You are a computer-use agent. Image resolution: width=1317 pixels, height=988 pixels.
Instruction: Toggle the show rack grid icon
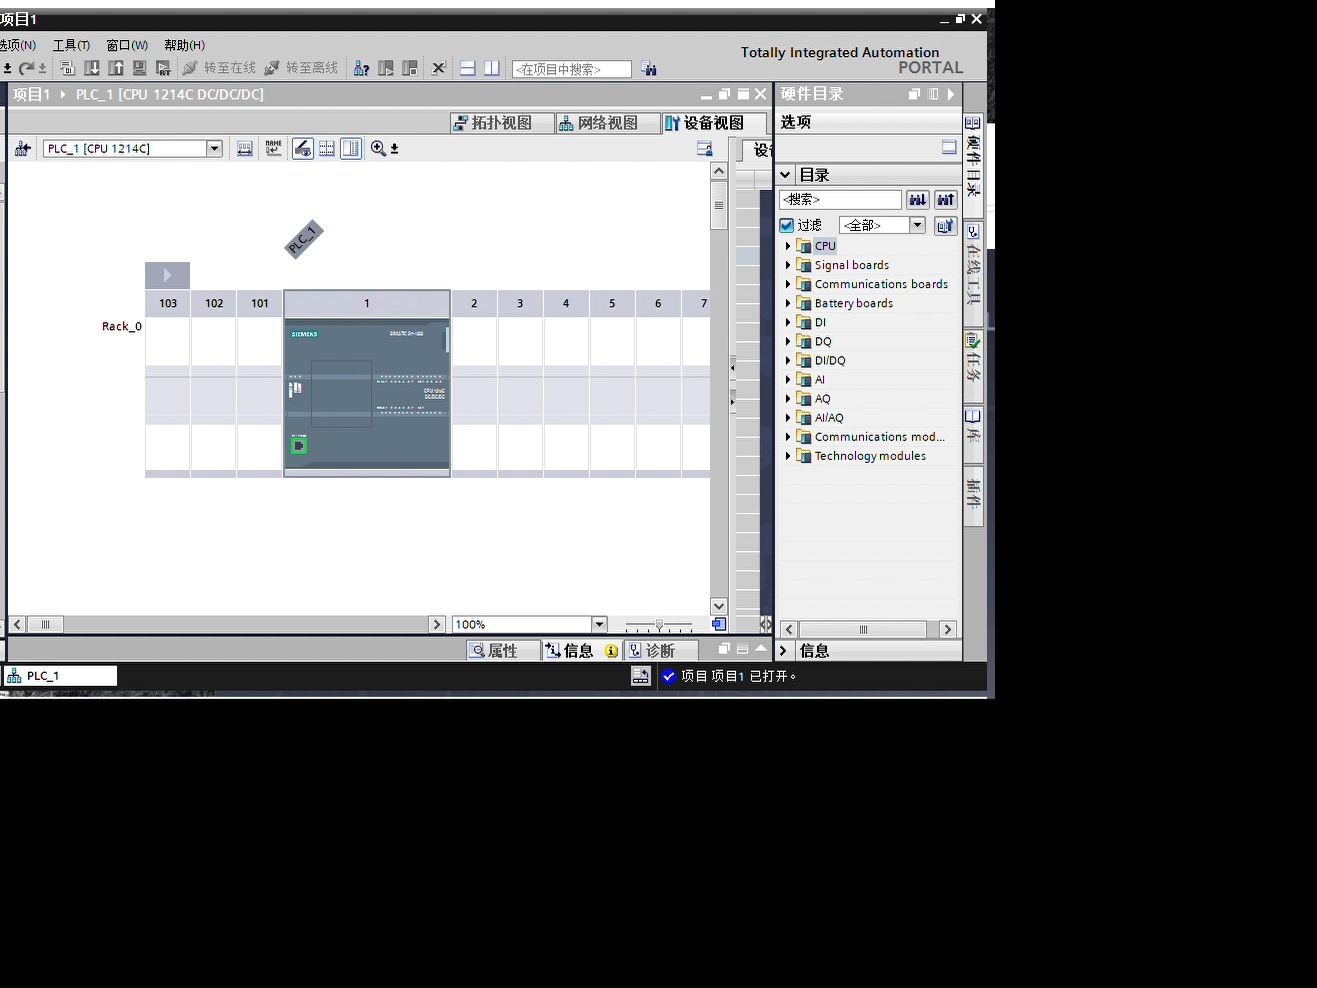point(326,148)
